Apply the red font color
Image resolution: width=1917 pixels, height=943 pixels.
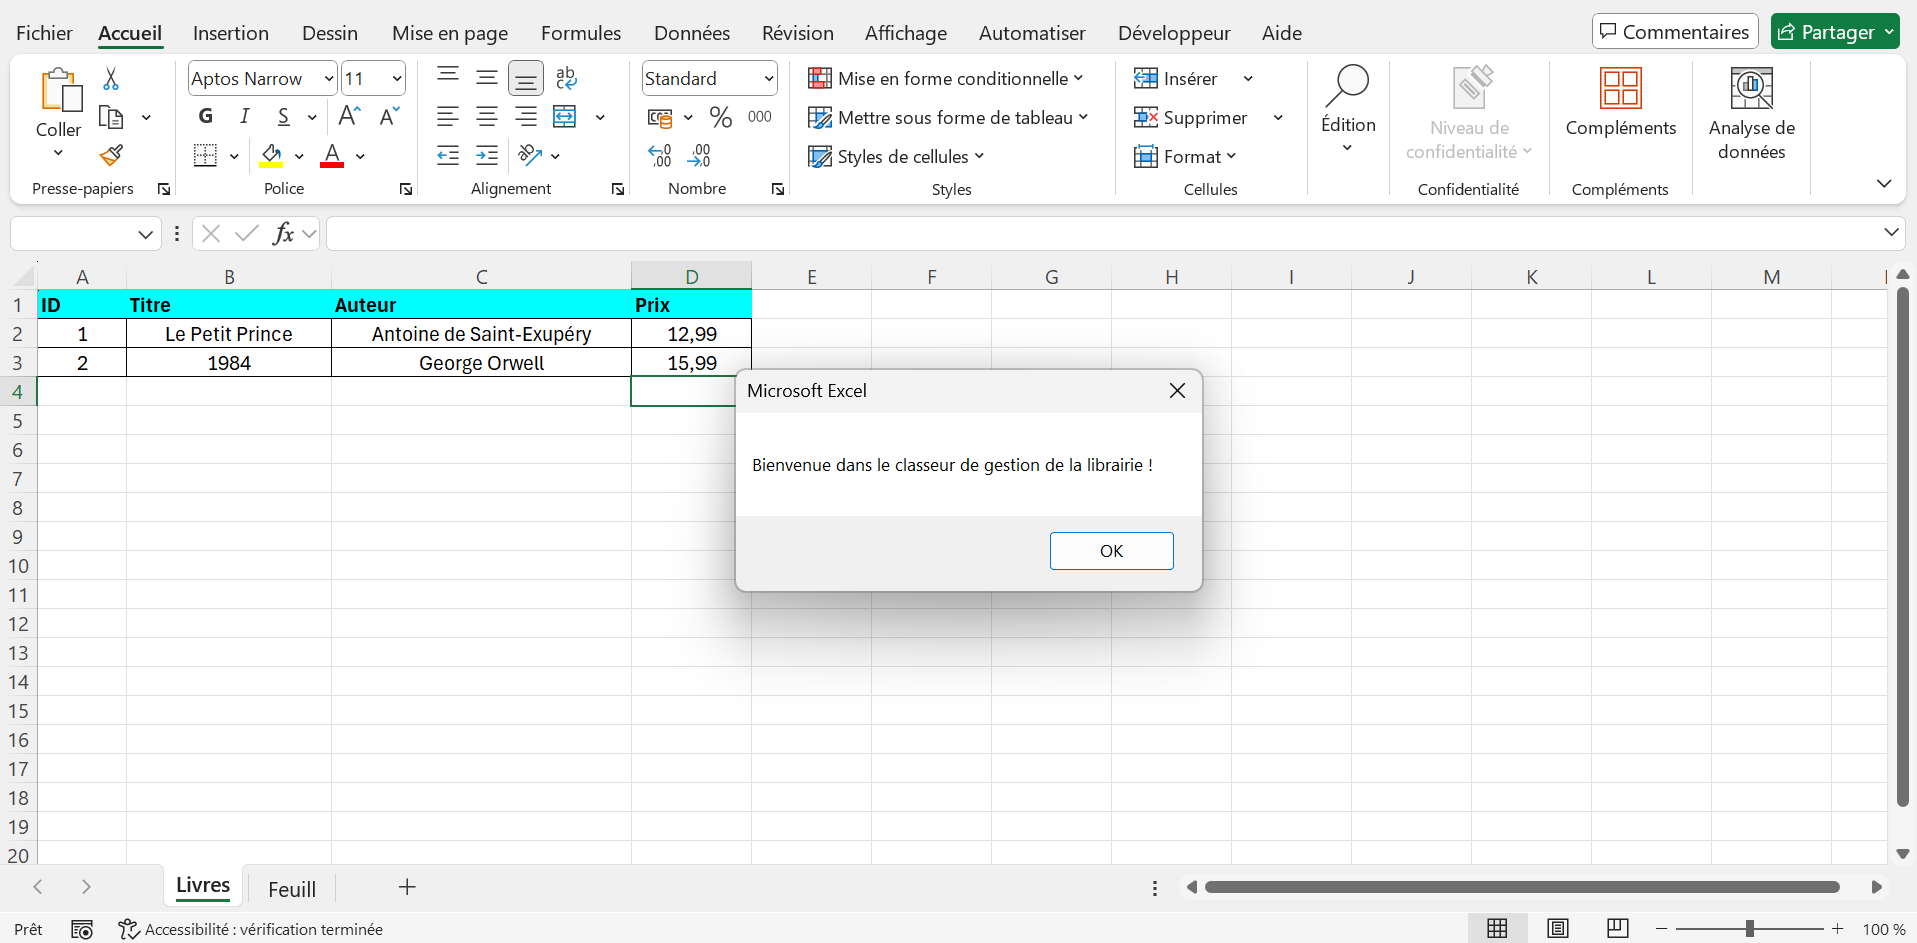point(332,155)
